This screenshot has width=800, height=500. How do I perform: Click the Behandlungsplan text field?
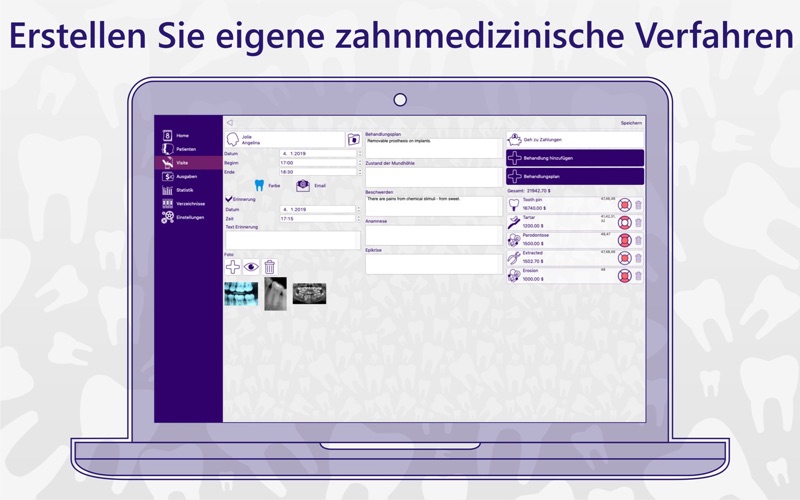(x=434, y=147)
